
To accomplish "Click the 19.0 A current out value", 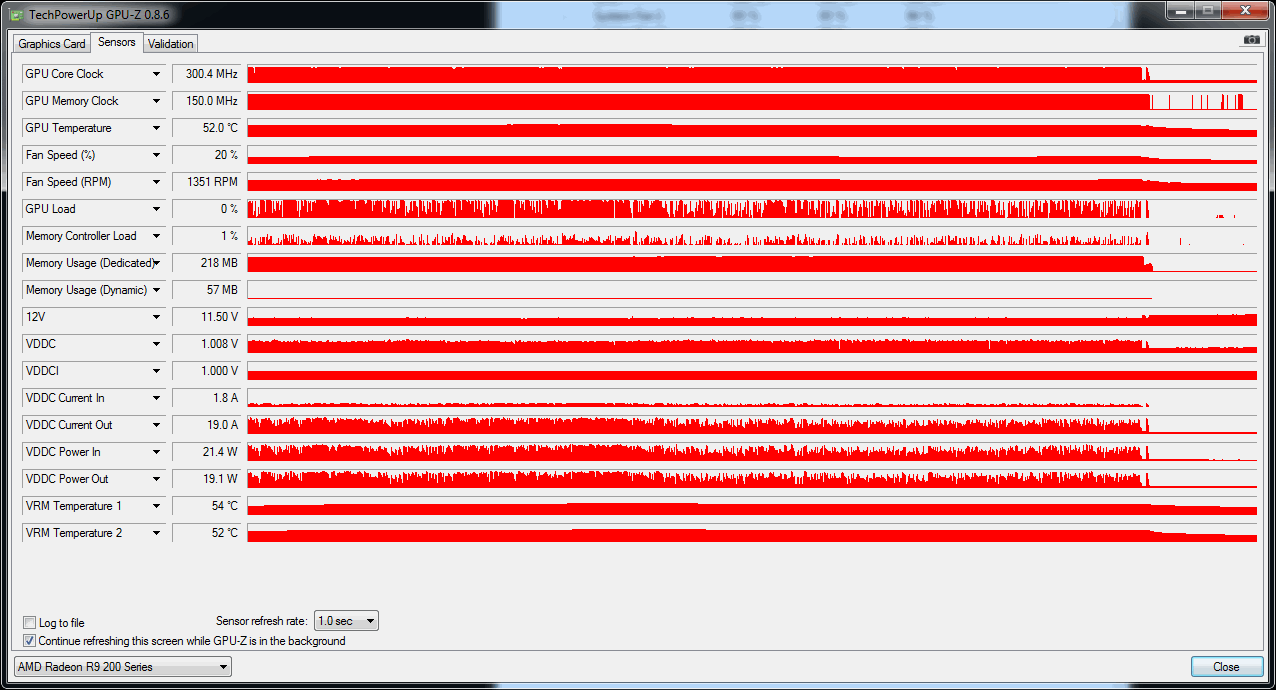I will [x=207, y=425].
